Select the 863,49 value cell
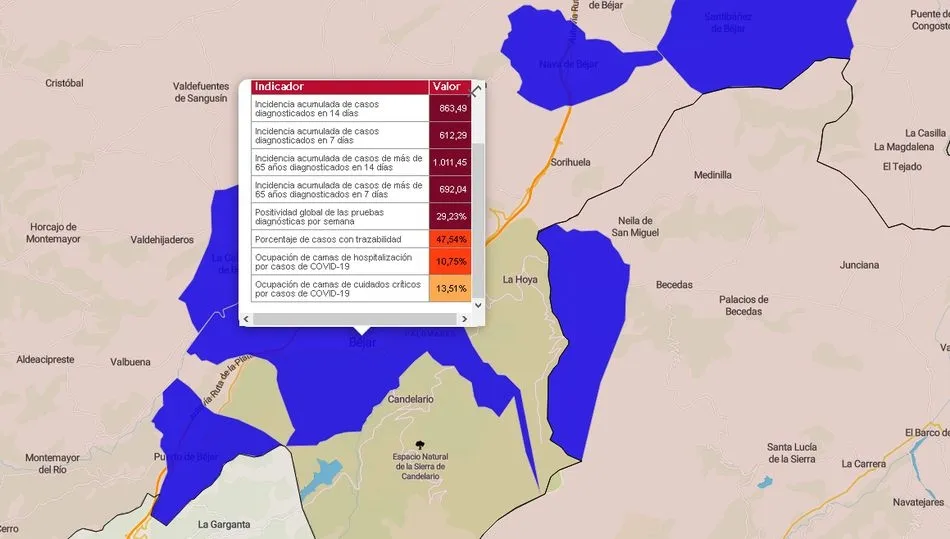Image resolution: width=950 pixels, height=539 pixels. click(450, 108)
